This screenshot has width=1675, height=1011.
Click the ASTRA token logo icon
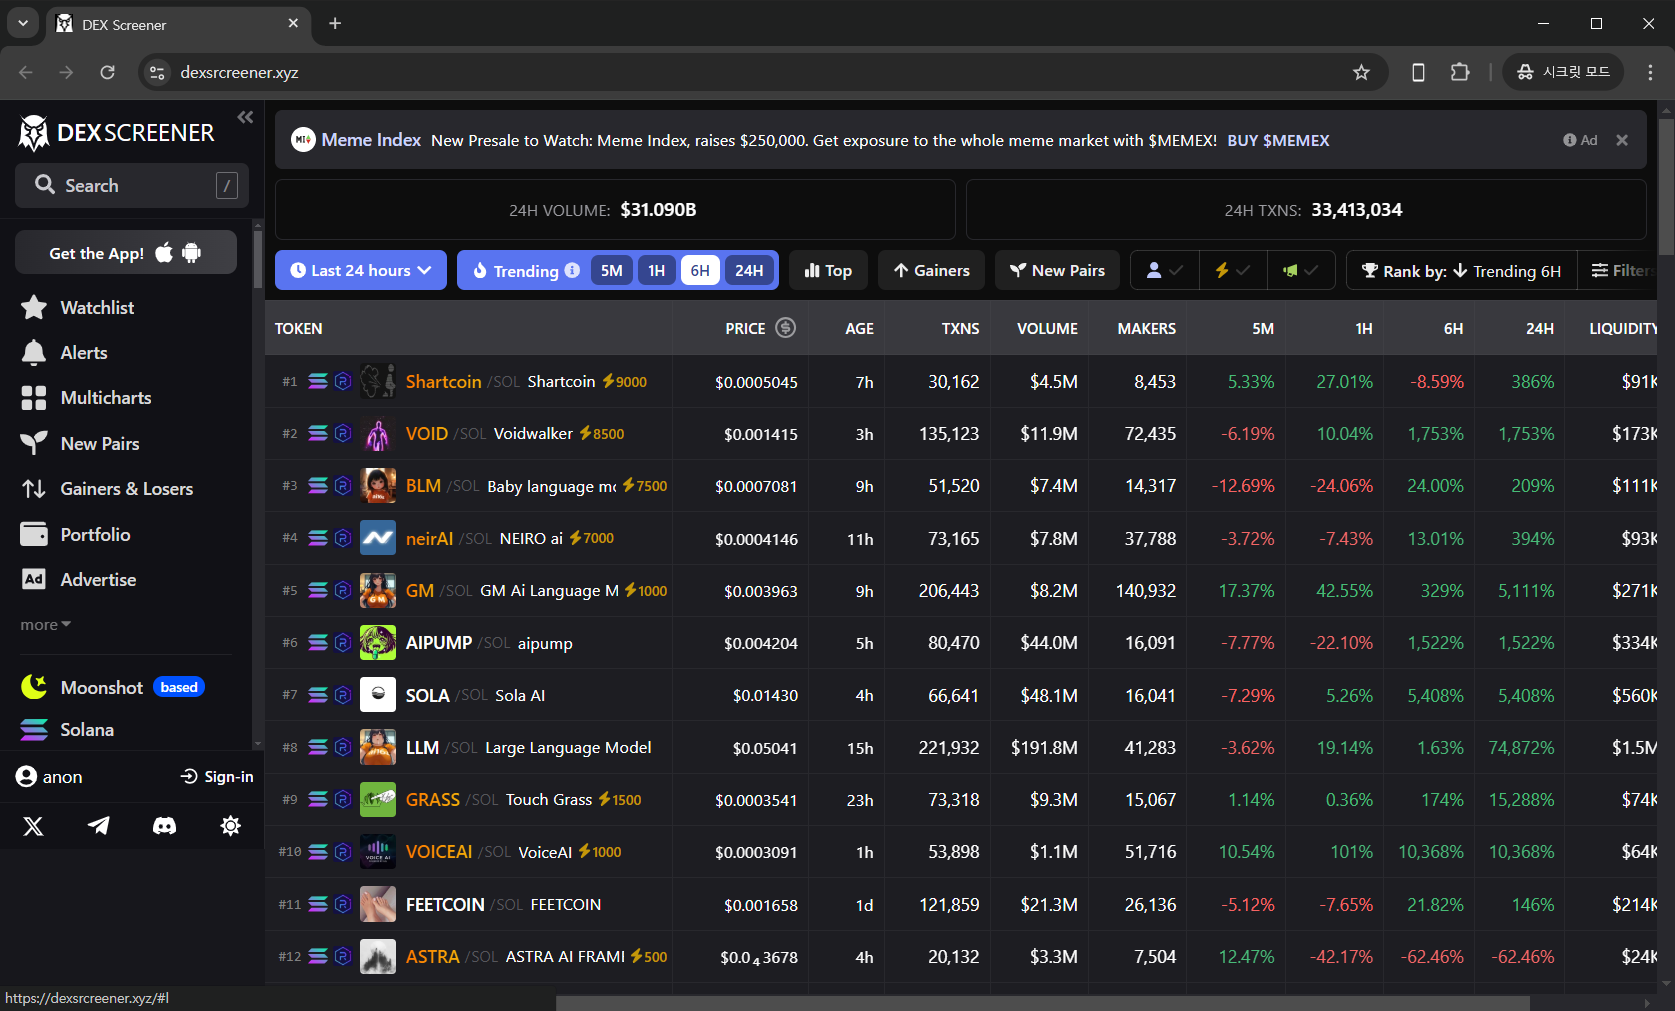click(x=378, y=956)
